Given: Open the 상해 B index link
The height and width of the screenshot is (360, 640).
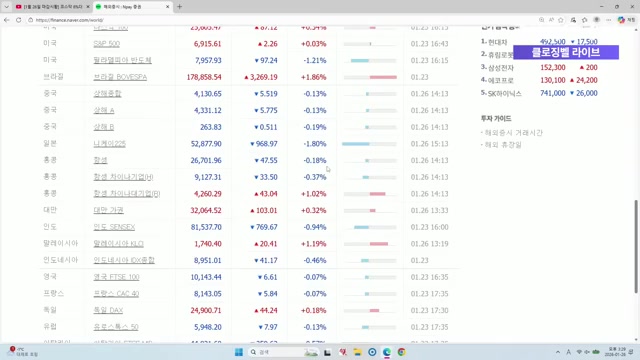Looking at the screenshot, I should (x=104, y=127).
